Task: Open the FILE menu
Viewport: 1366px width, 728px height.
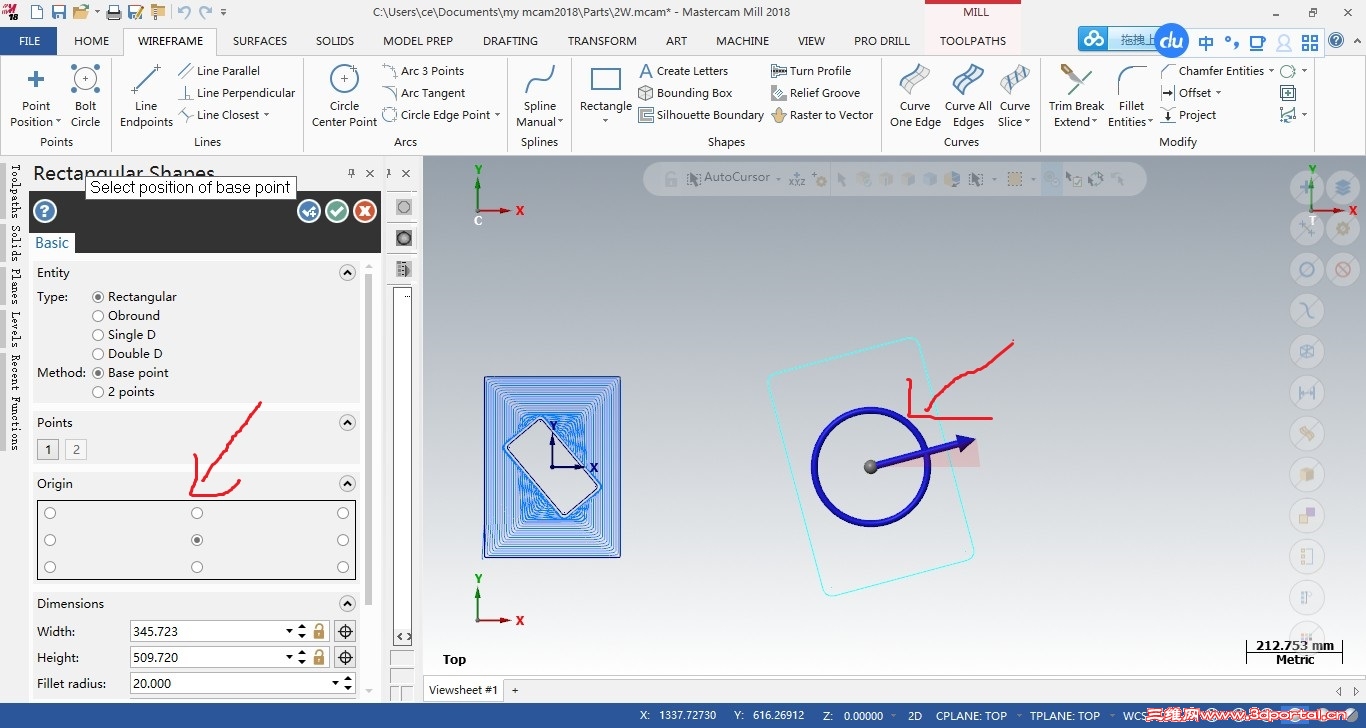Action: pyautogui.click(x=29, y=41)
